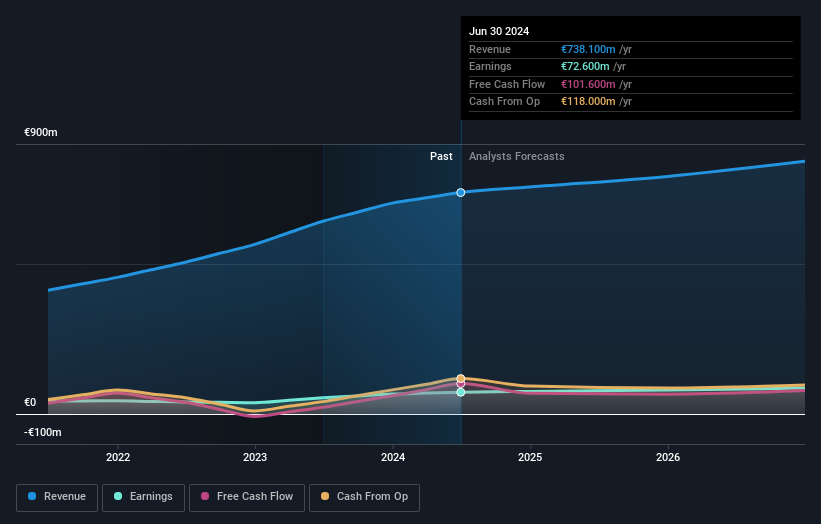Click the €0 y-axis label

(30, 403)
